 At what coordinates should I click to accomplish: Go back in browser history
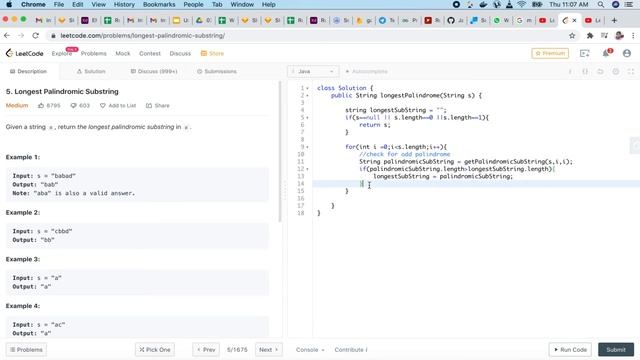7,36
